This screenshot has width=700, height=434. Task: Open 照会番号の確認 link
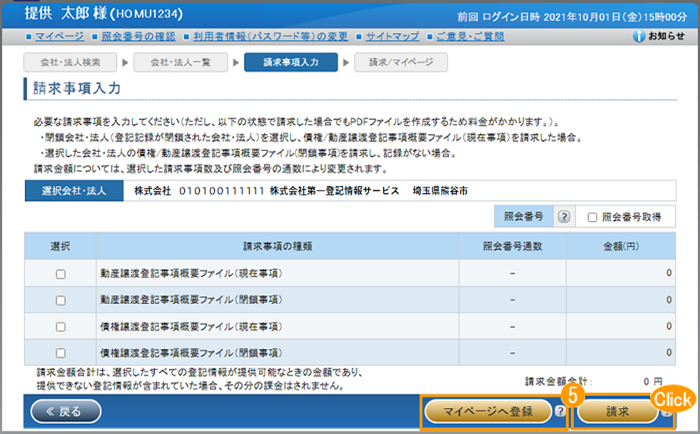coord(138,37)
